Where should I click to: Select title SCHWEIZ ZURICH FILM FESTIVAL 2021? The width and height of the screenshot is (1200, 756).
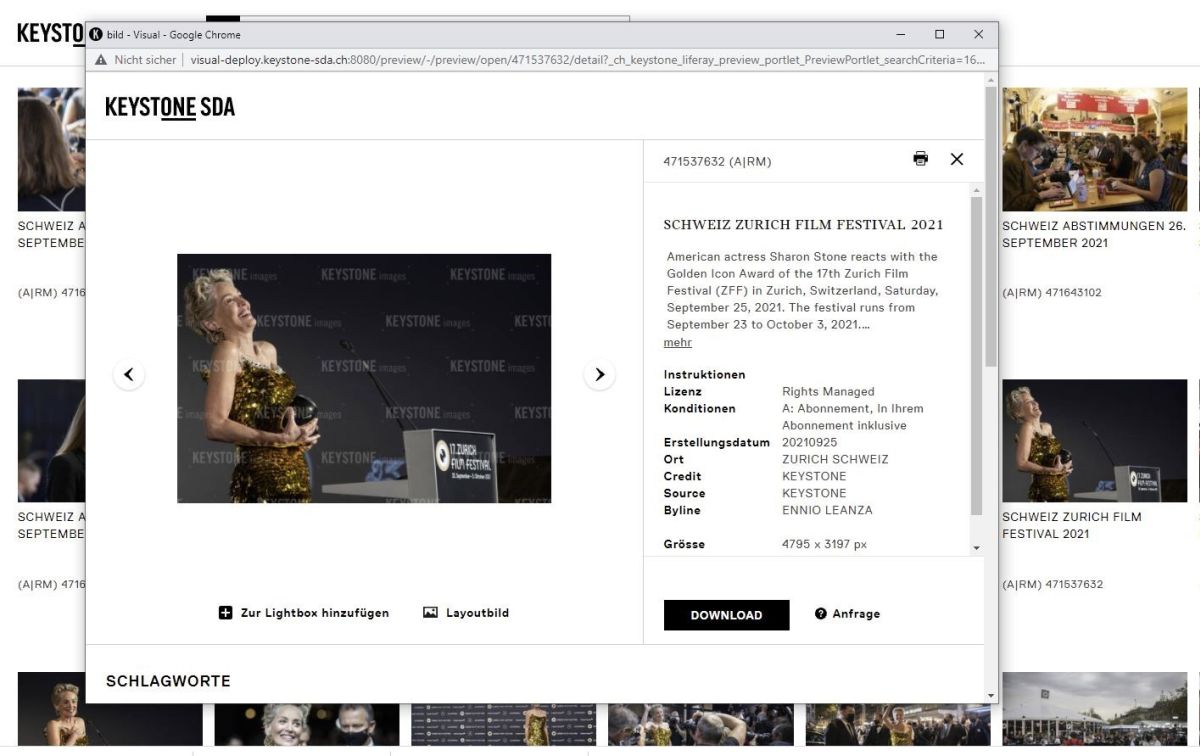803,225
